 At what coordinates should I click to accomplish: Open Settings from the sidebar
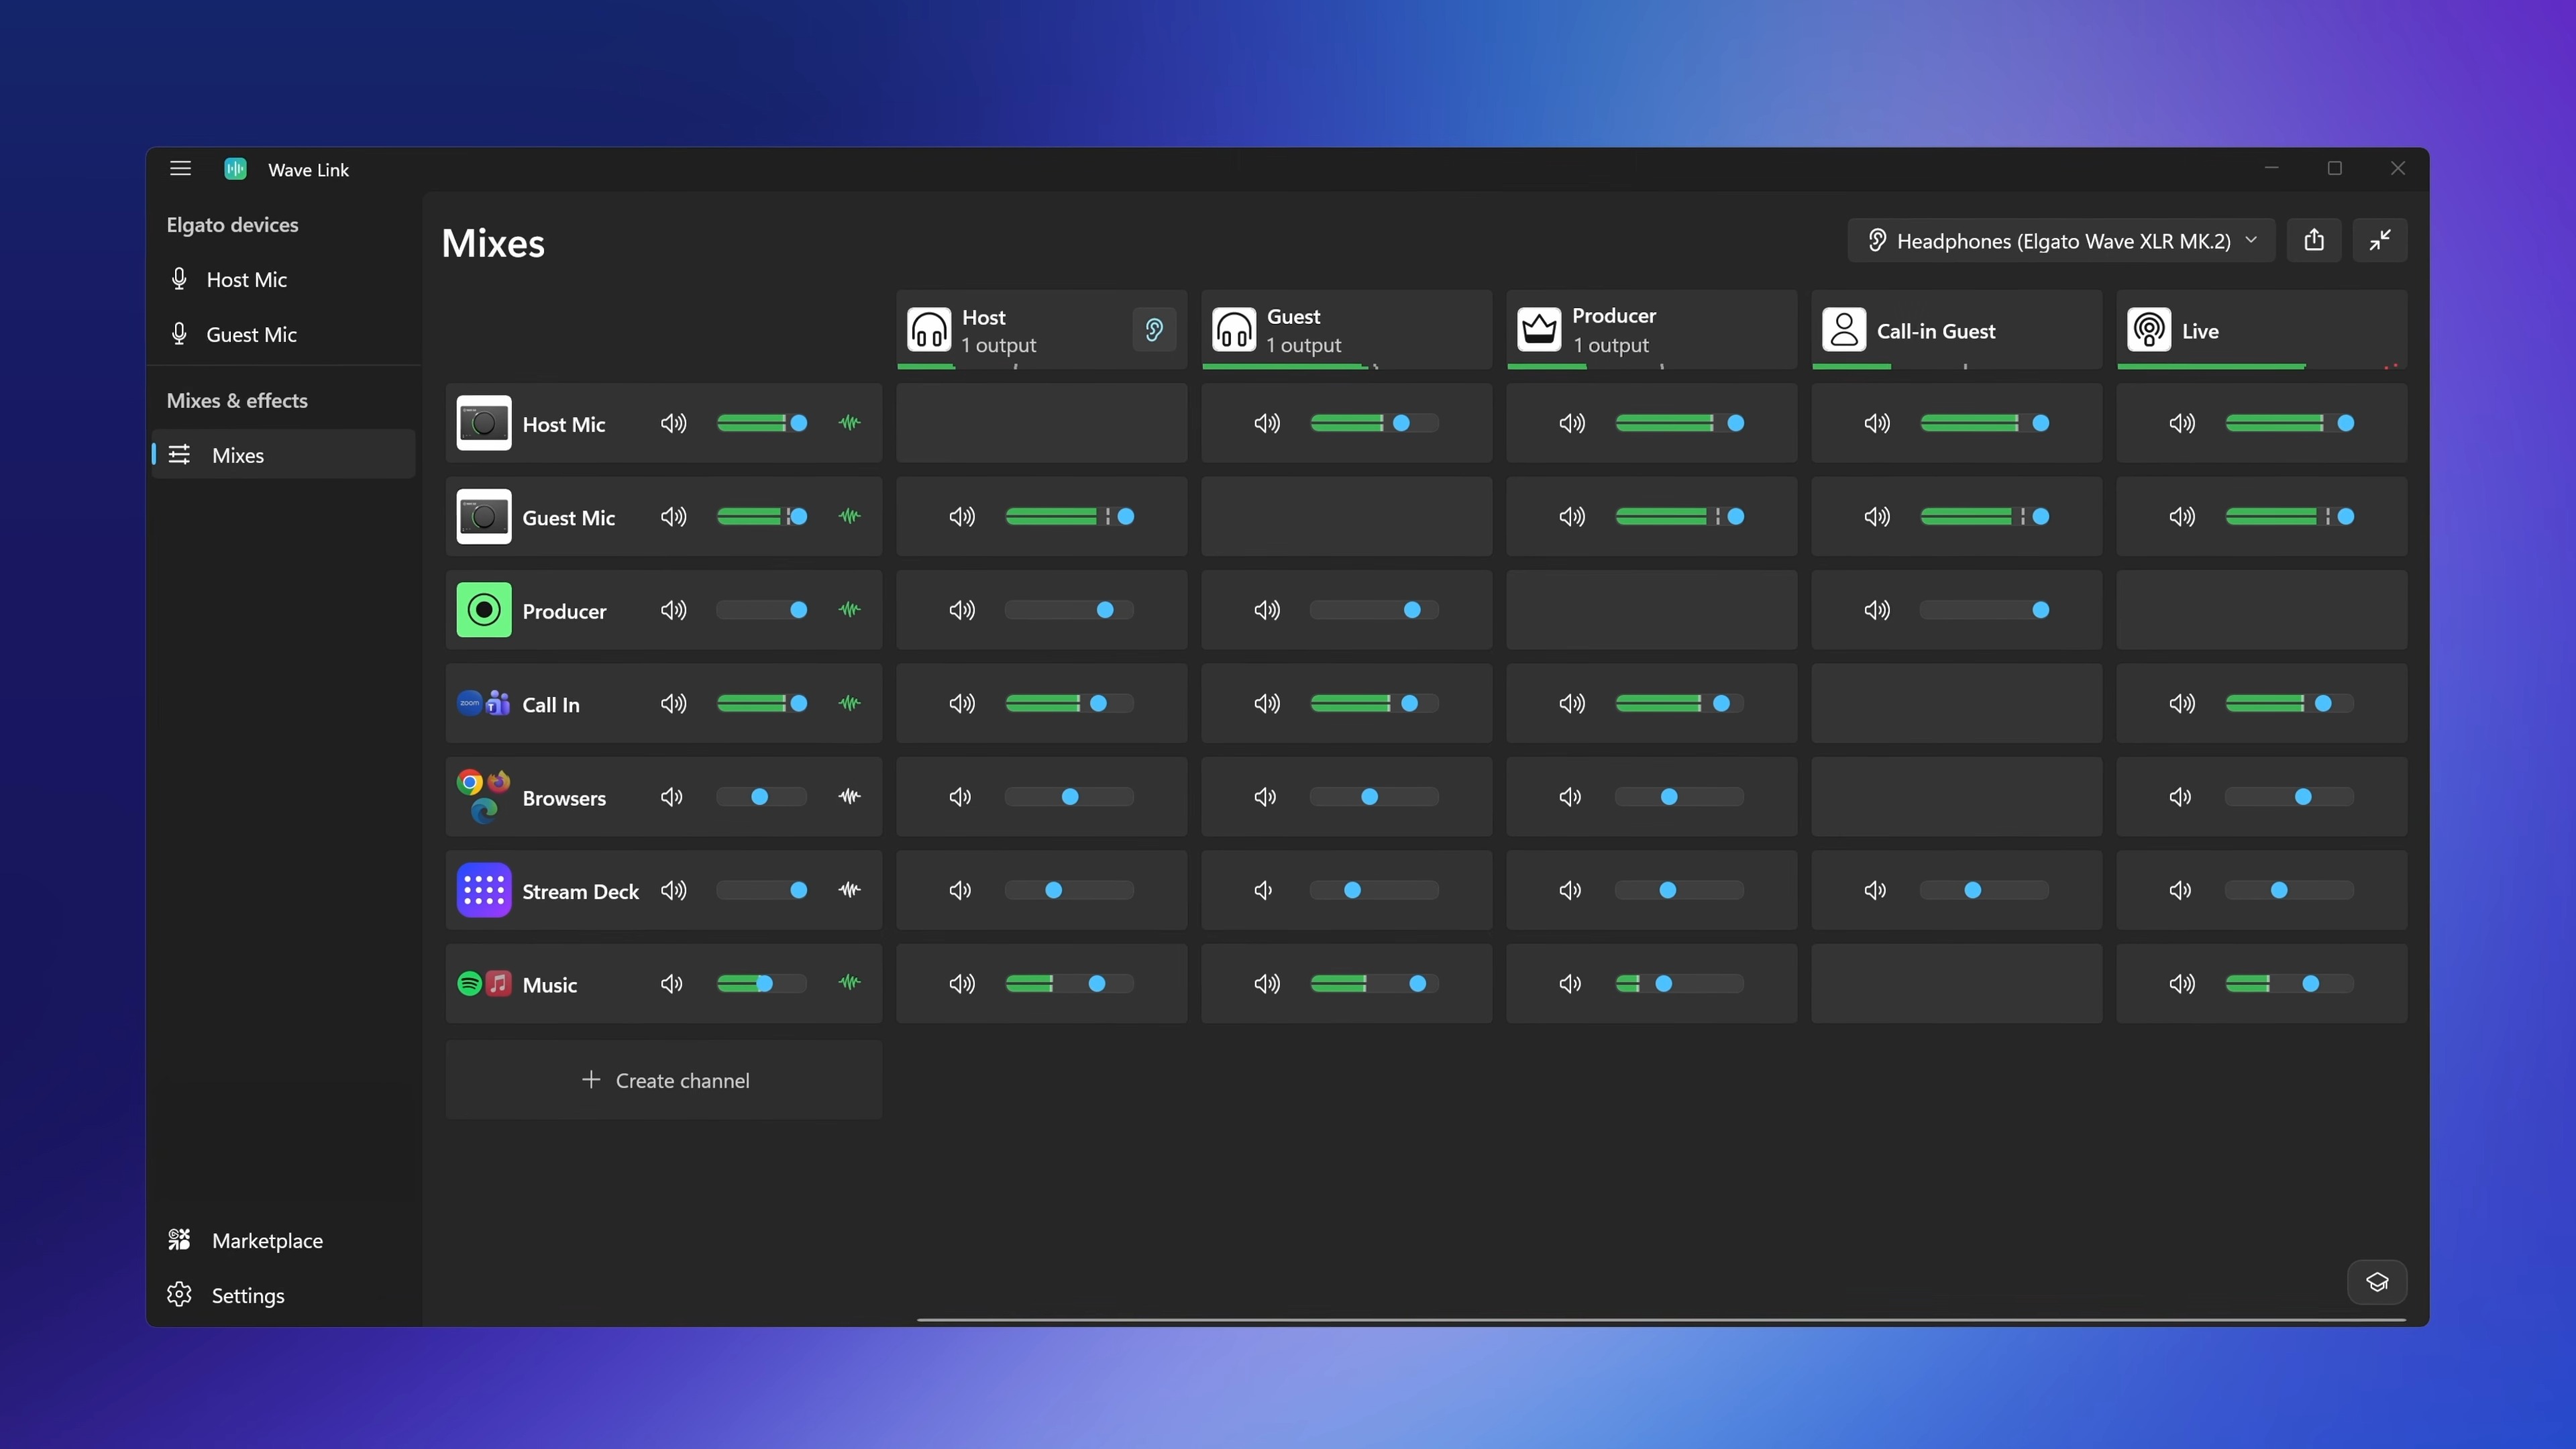(248, 1294)
